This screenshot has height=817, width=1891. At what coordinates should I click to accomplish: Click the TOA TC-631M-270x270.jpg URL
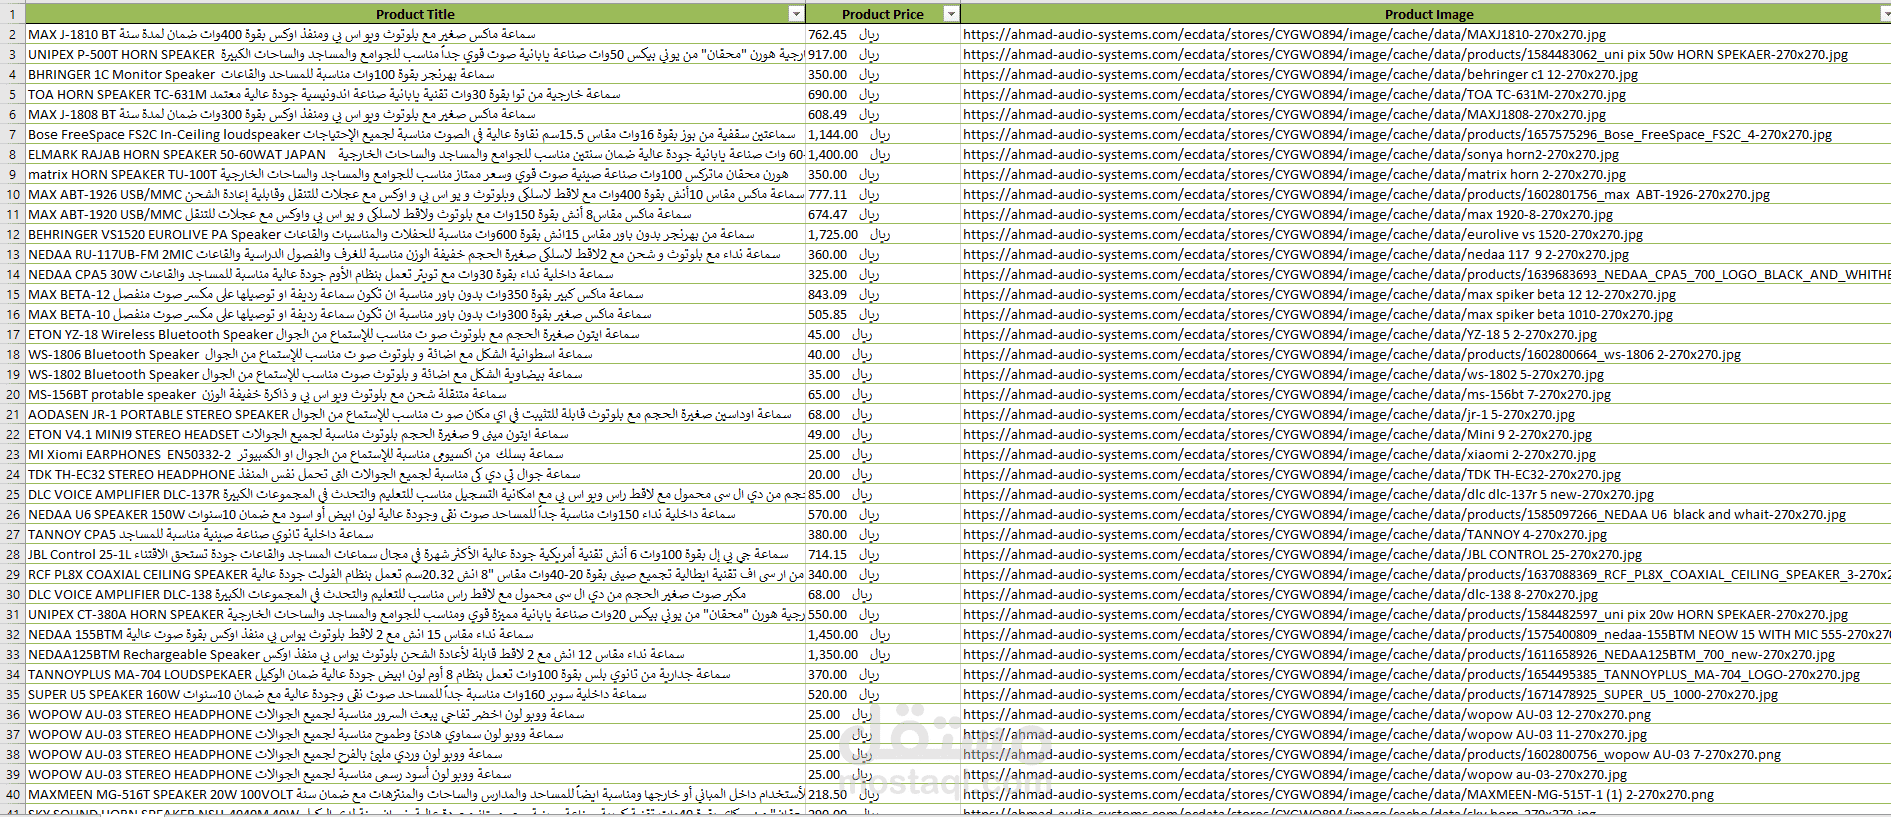1294,94
